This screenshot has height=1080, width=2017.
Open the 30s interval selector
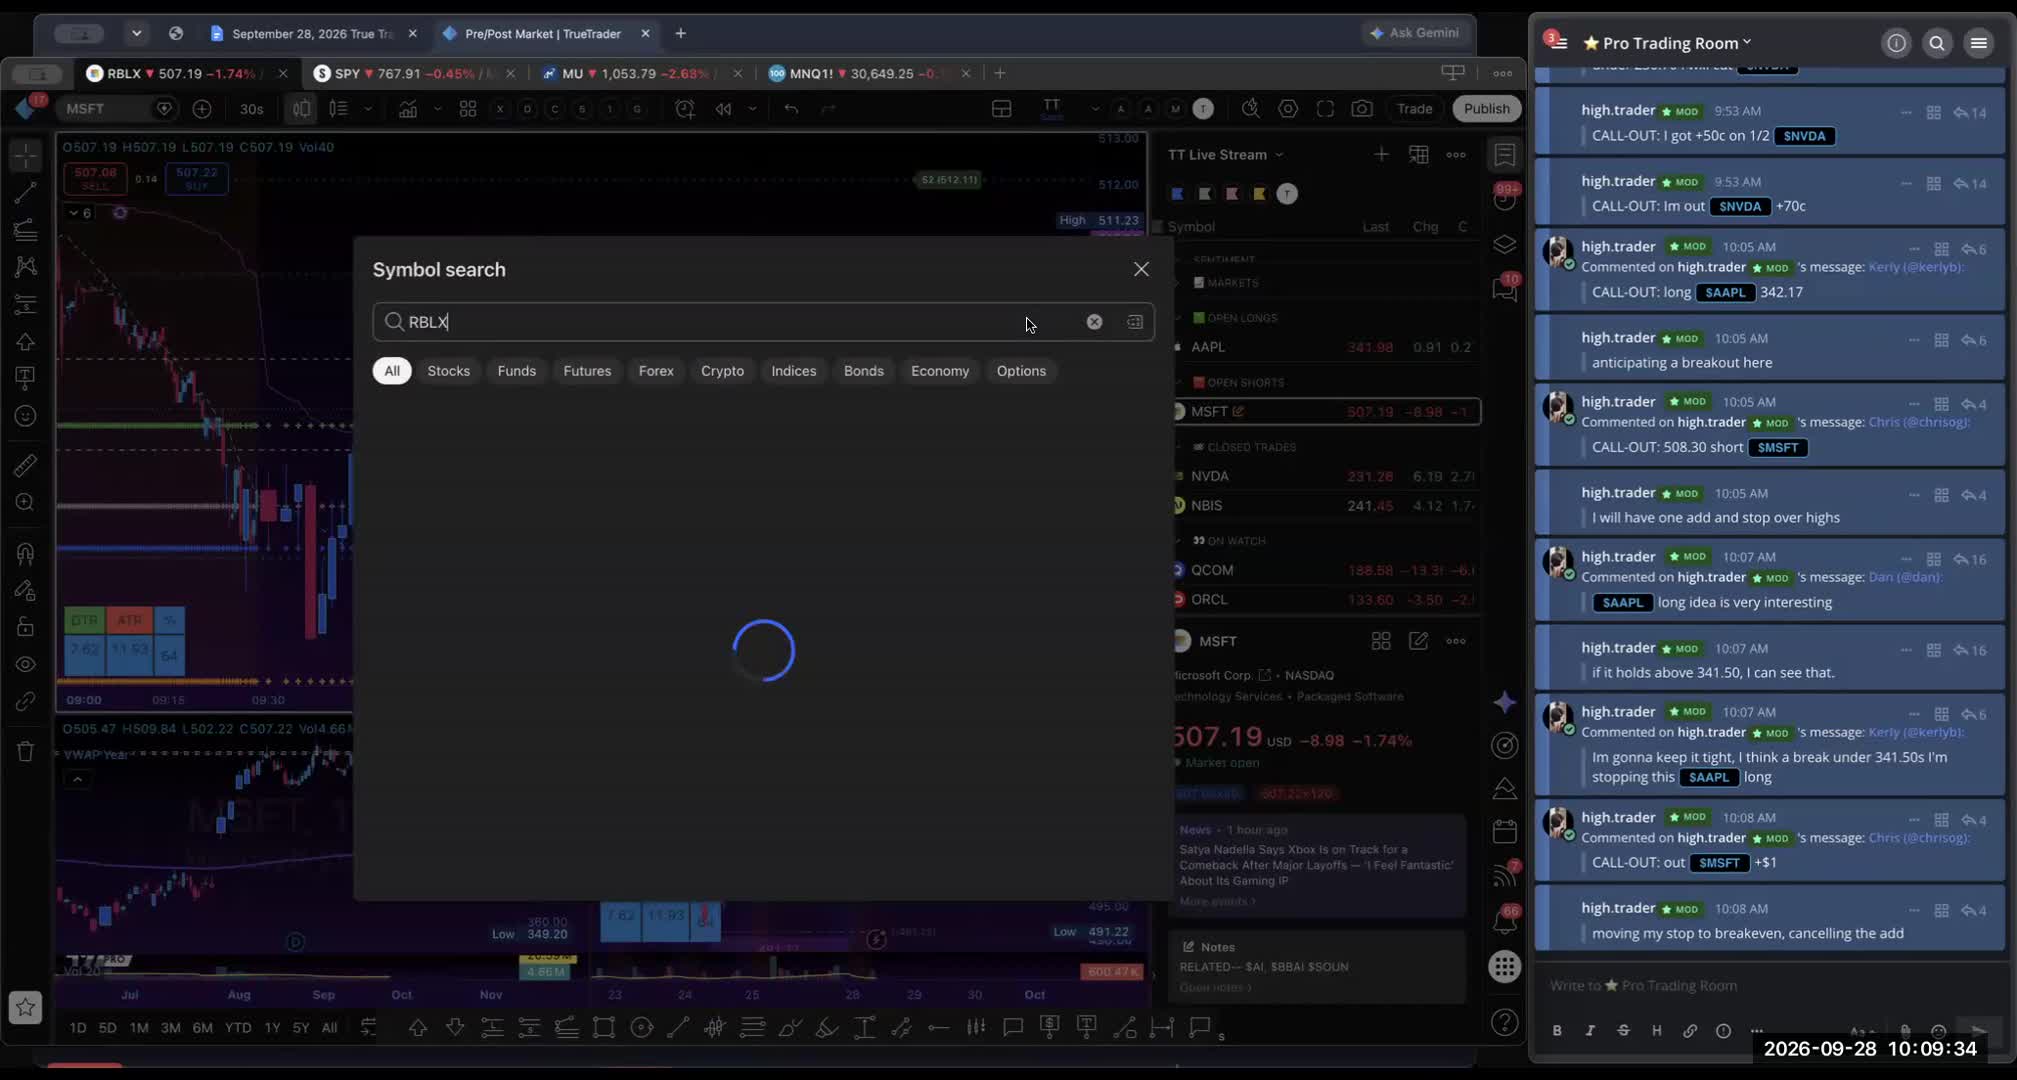click(x=251, y=109)
